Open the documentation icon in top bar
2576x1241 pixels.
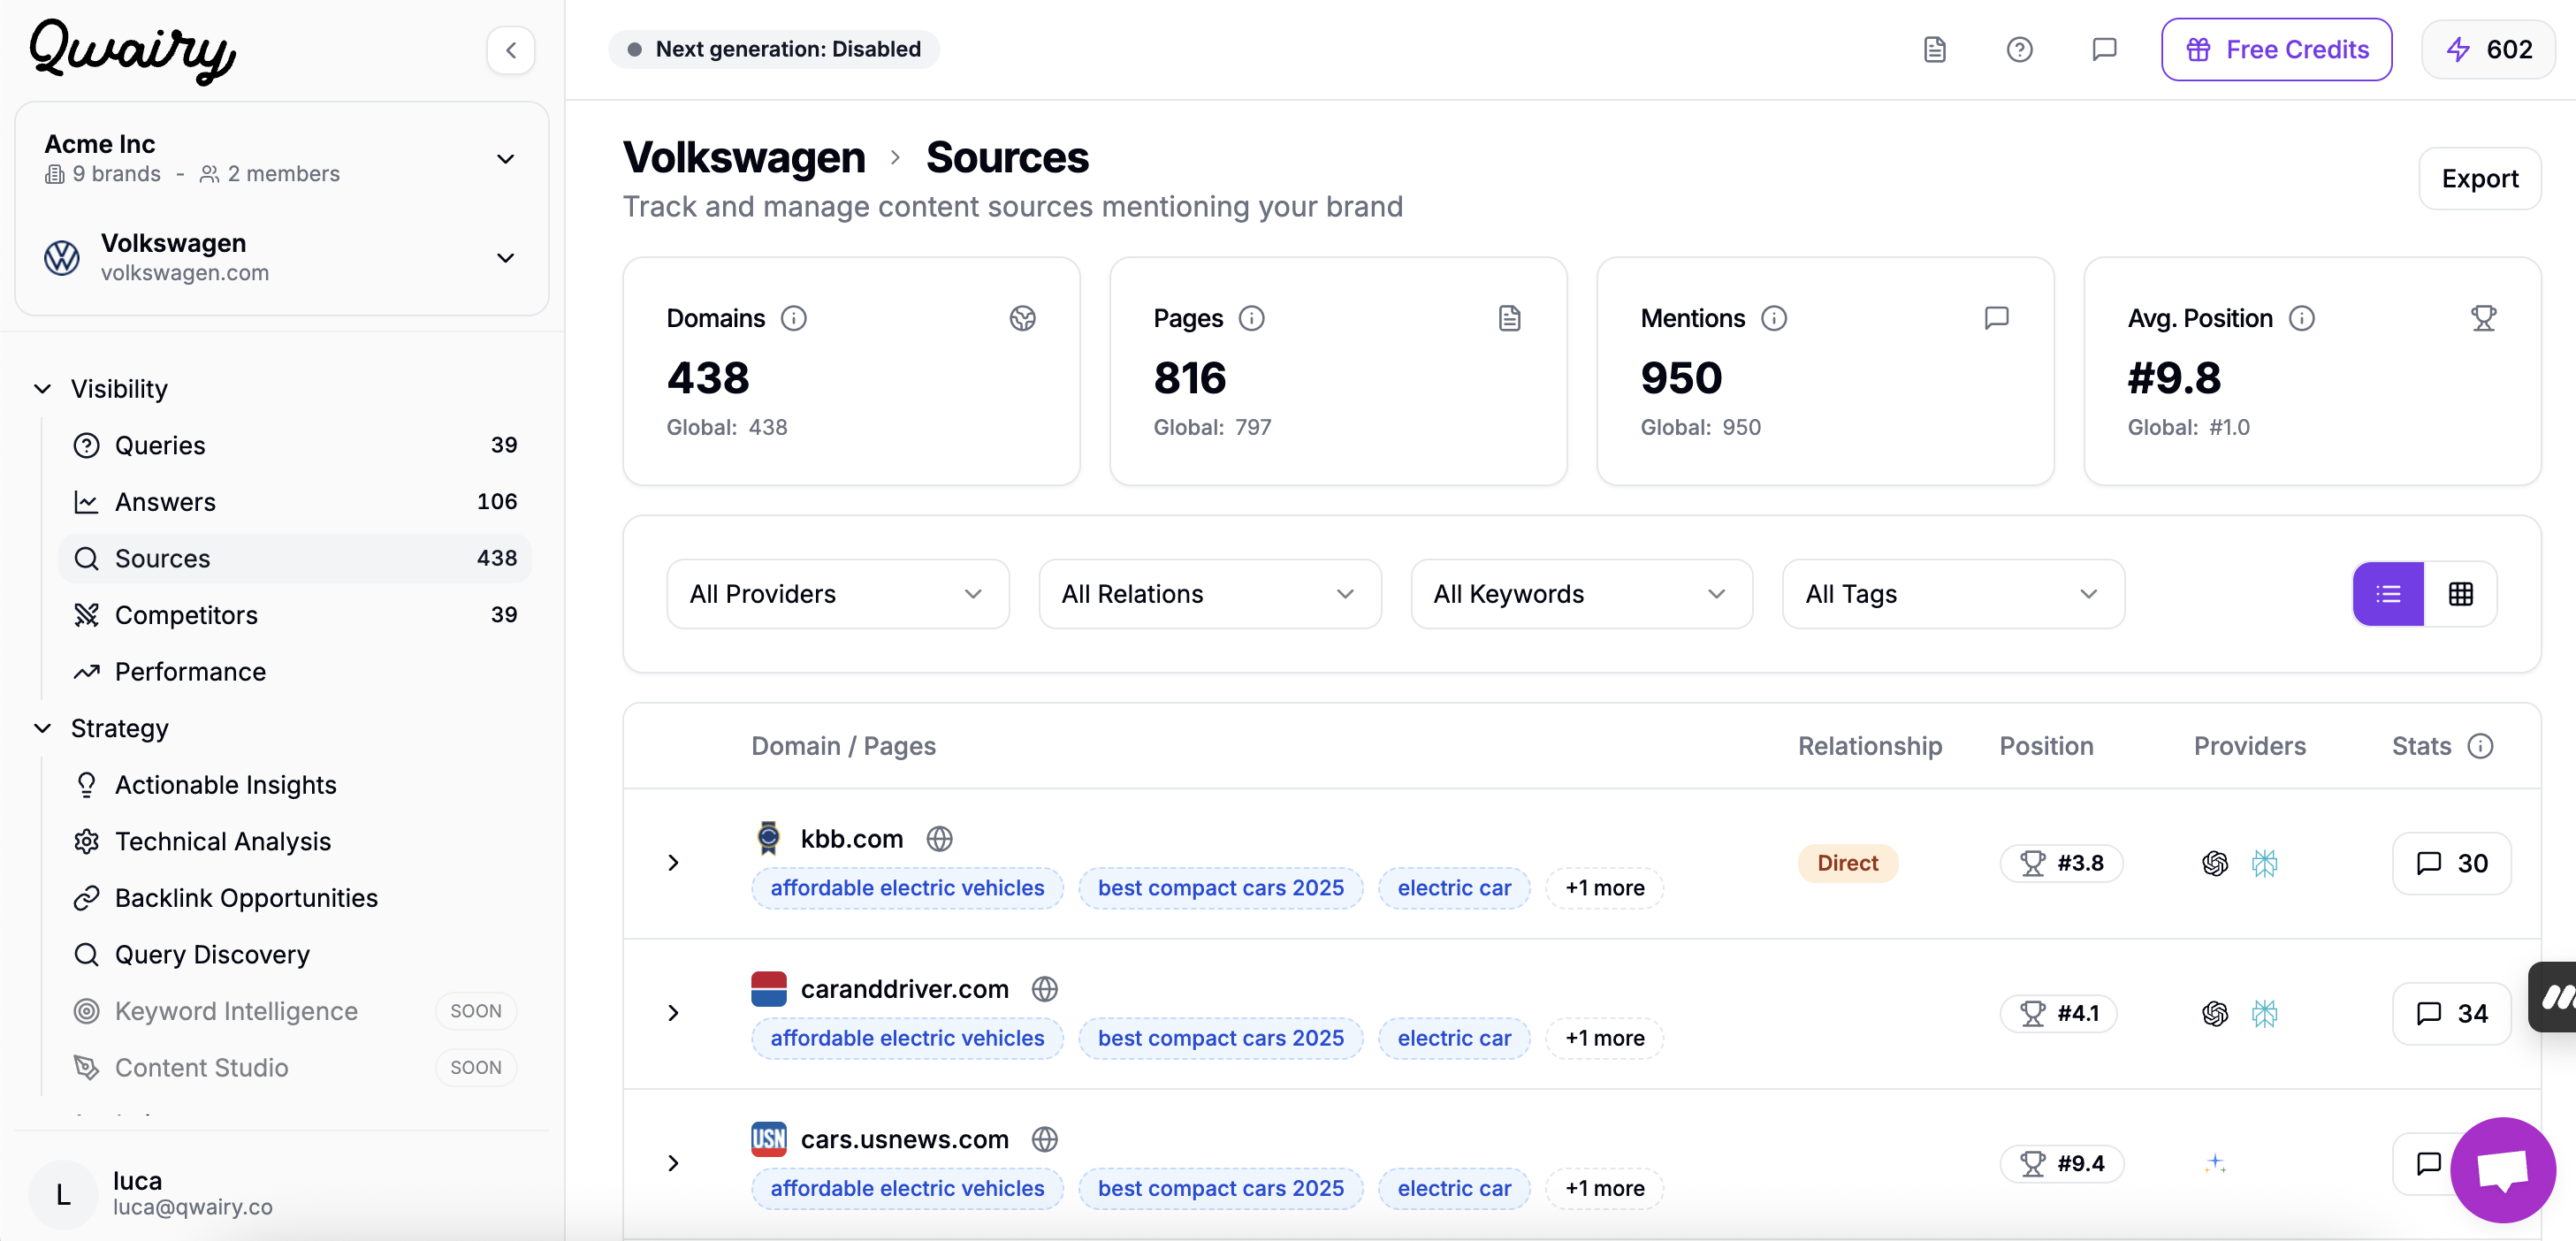[1935, 49]
